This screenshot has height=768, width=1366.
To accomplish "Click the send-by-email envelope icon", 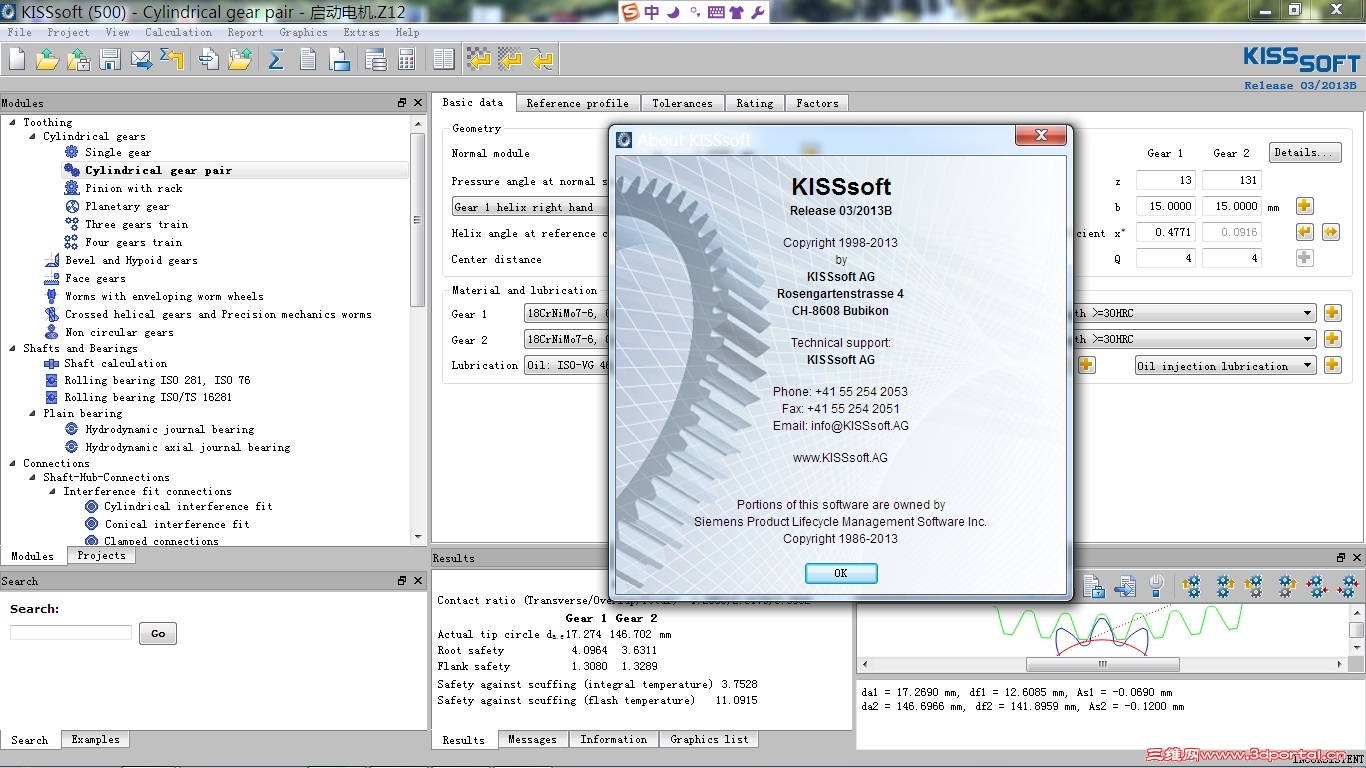I will coord(142,60).
